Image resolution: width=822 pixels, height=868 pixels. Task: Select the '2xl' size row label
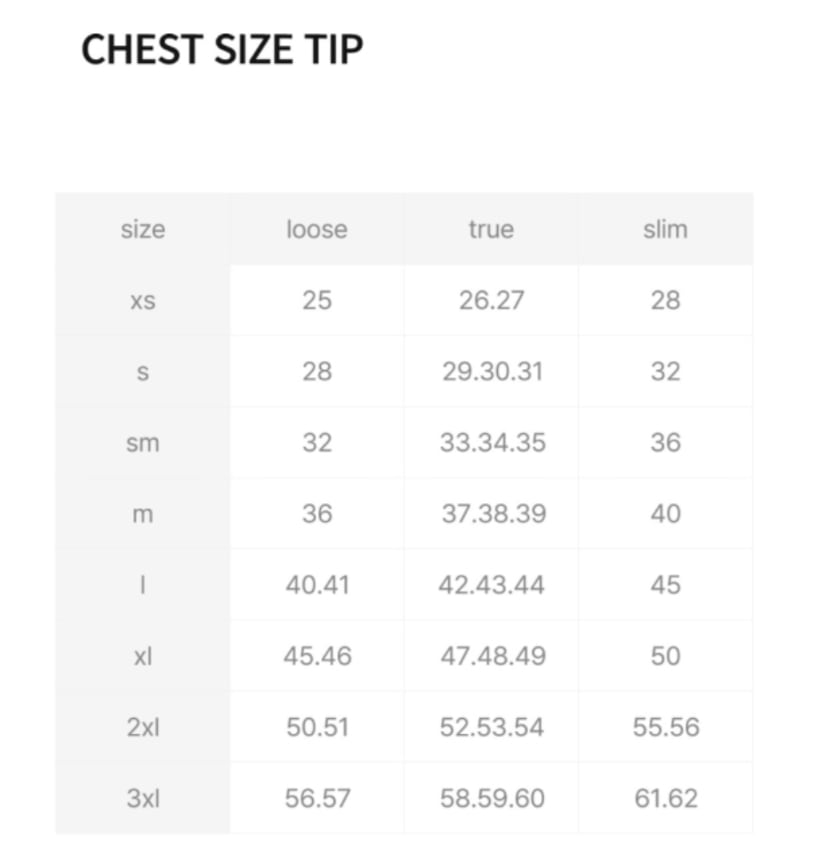click(142, 727)
